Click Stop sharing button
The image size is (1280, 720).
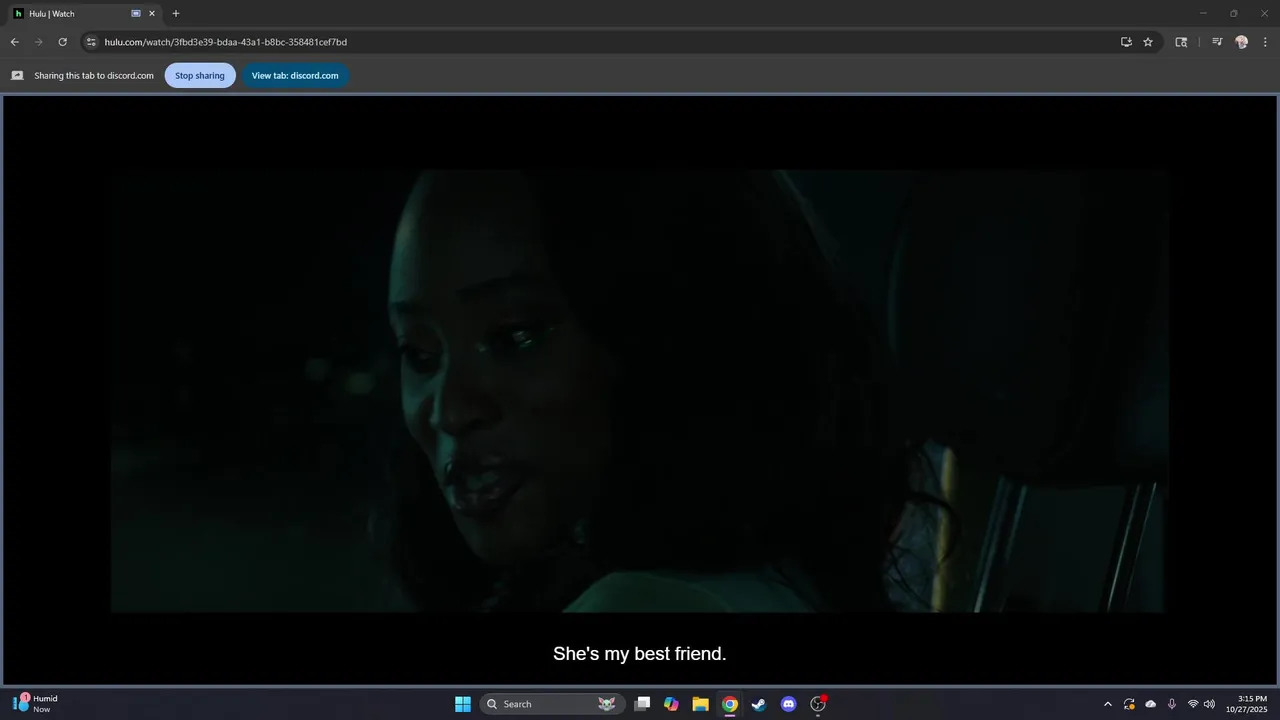(200, 75)
